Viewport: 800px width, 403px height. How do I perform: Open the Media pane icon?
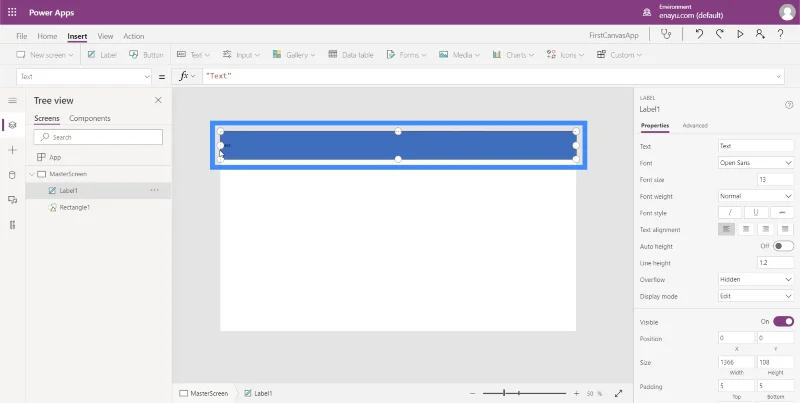pos(13,200)
